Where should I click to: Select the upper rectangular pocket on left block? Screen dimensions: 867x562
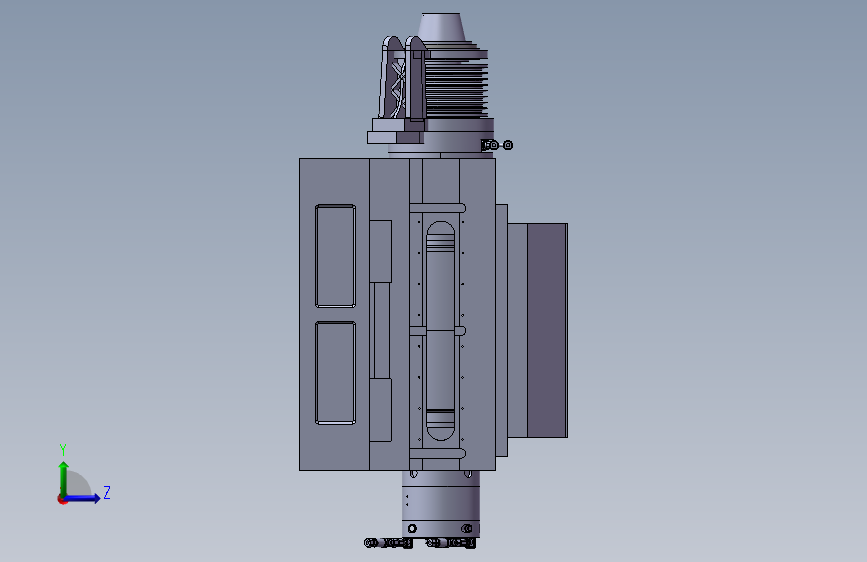pyautogui.click(x=335, y=256)
